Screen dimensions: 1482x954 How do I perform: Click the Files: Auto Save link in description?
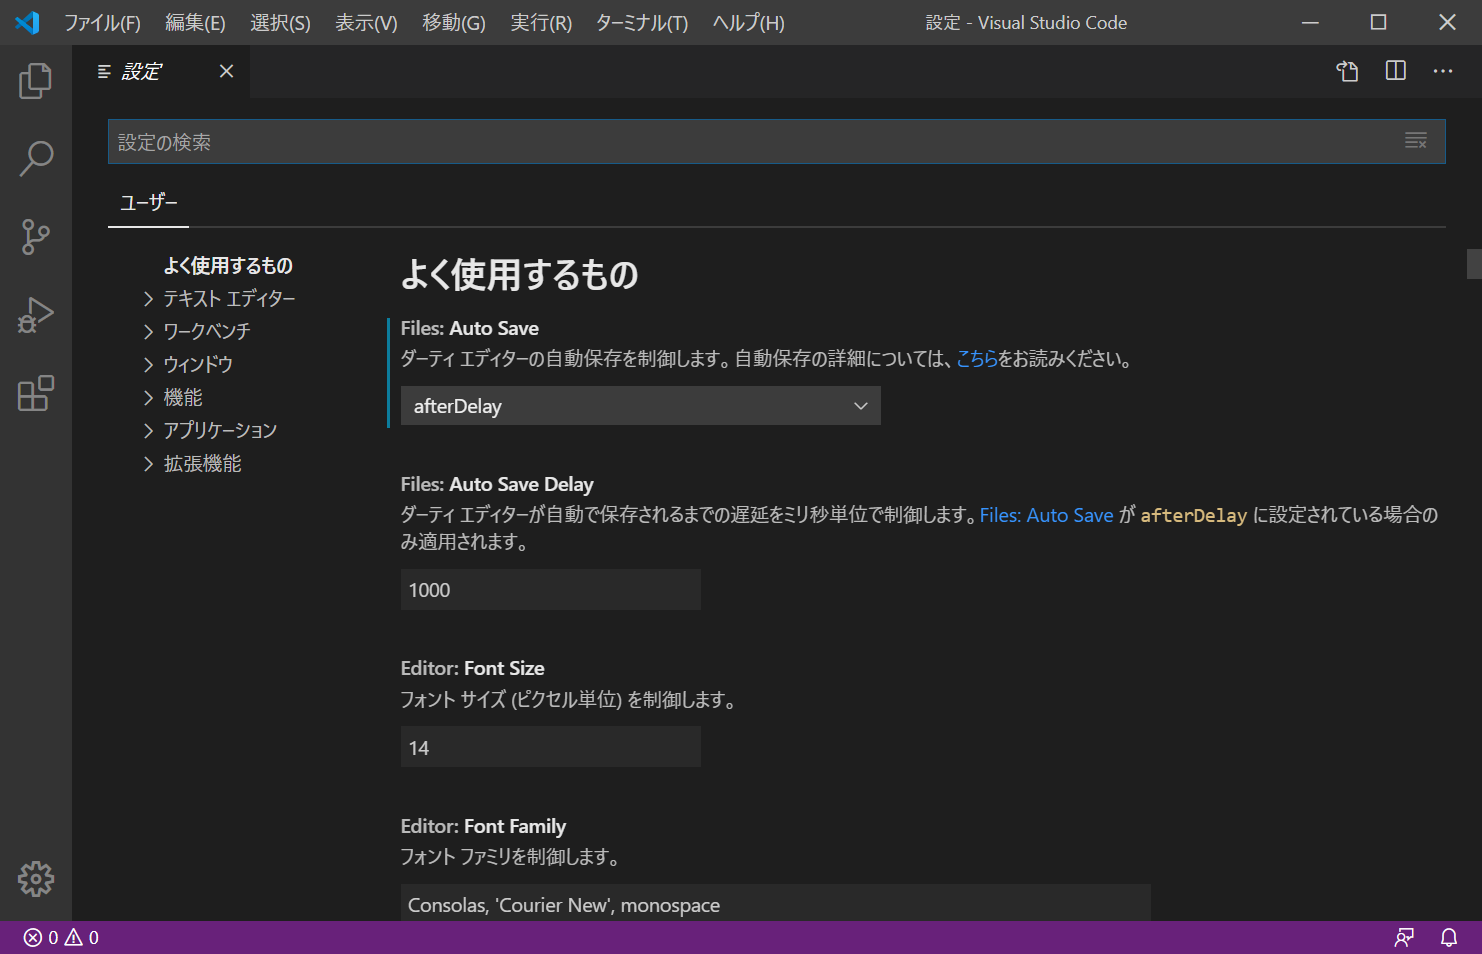click(1046, 515)
